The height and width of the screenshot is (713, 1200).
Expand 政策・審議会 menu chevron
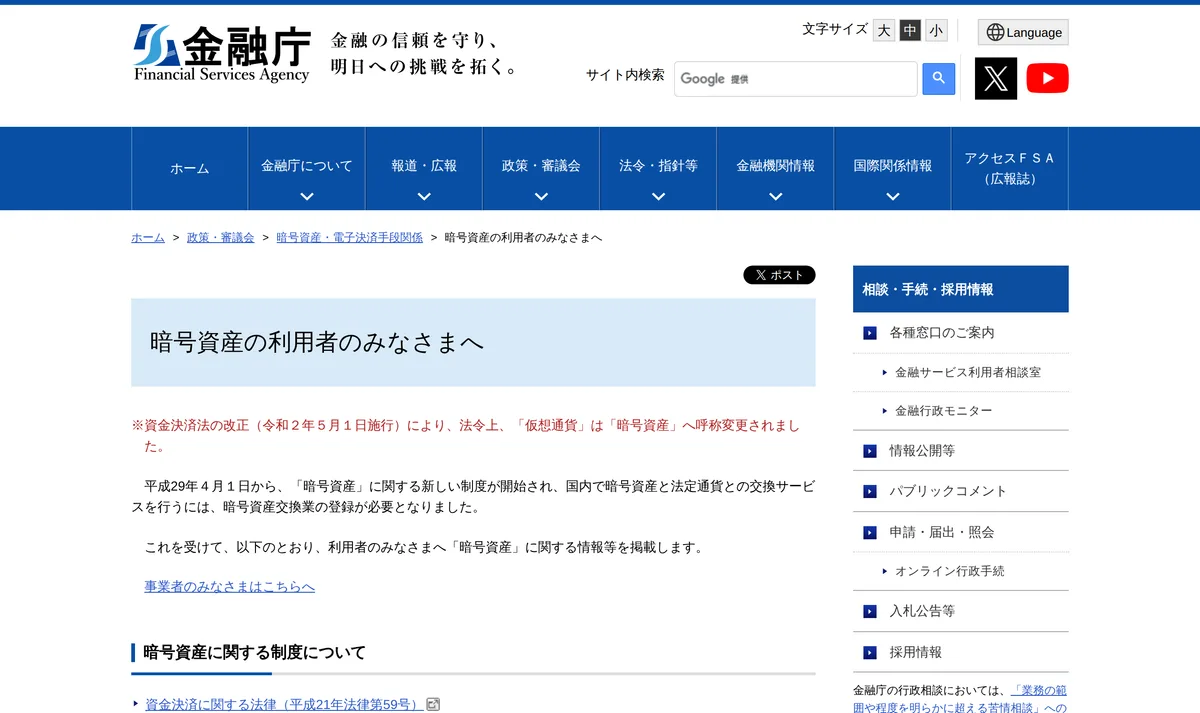click(541, 196)
